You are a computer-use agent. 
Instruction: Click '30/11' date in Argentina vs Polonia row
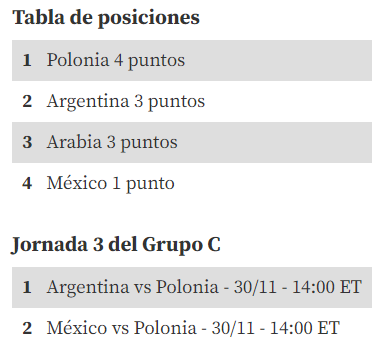[255, 287]
